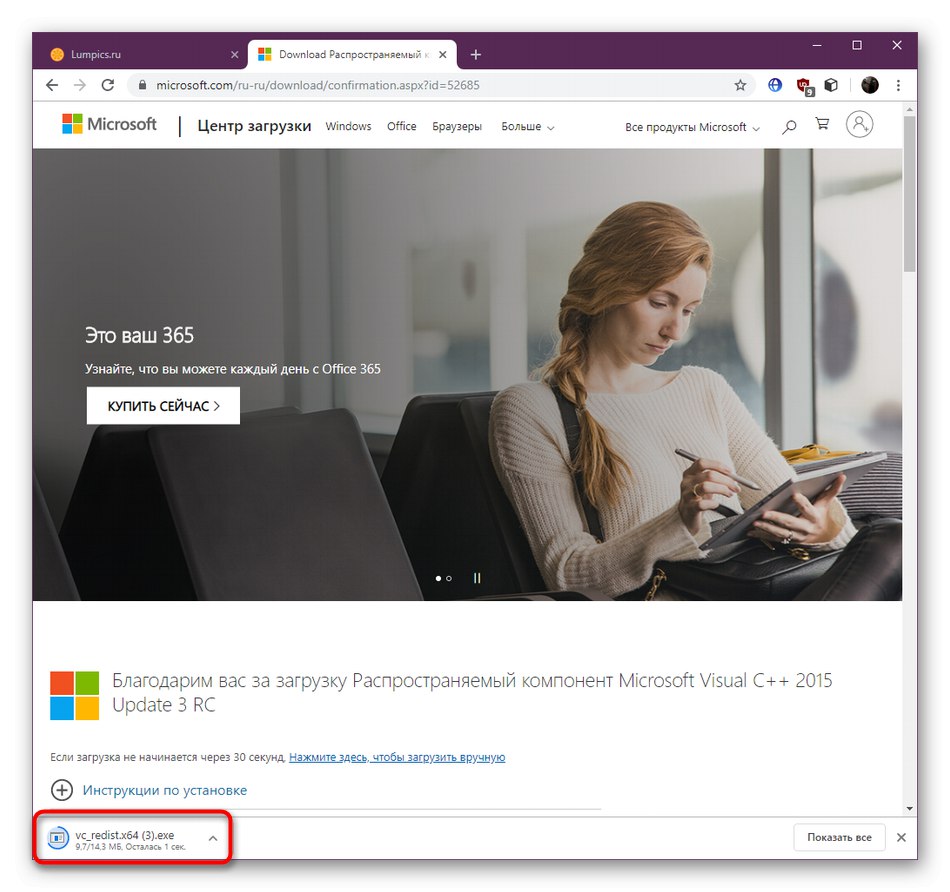Open the red shield ad-blocker extension

point(805,86)
